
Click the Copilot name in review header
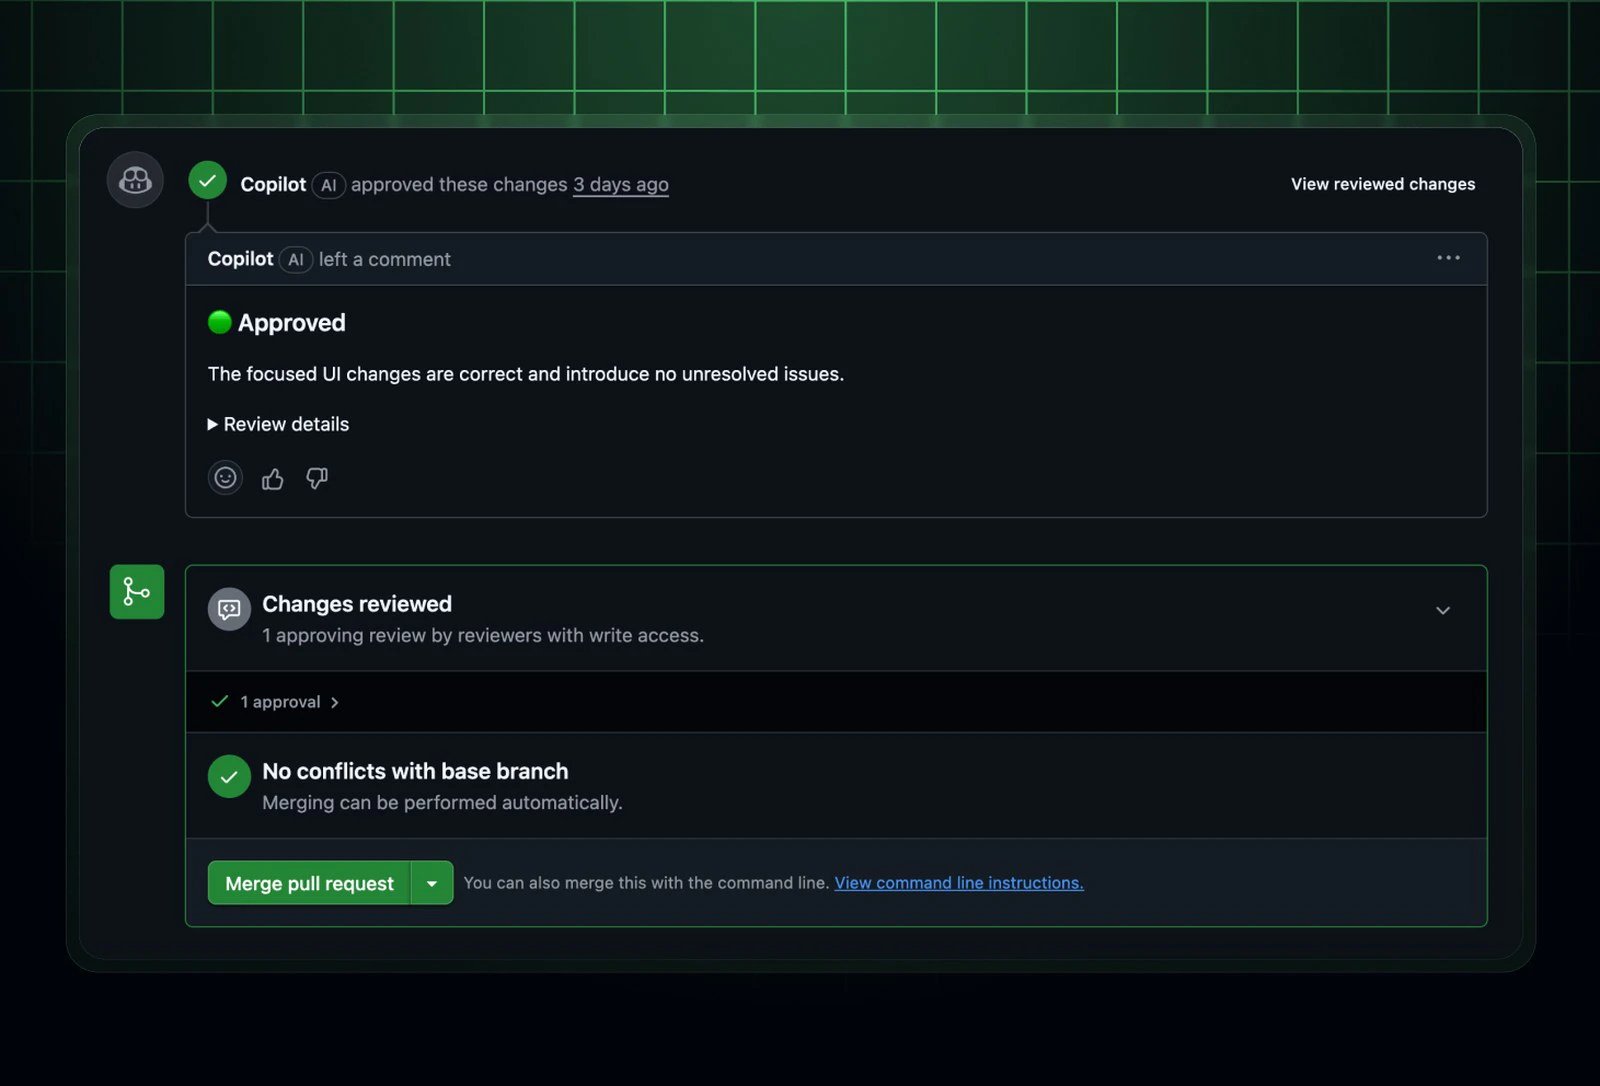(x=273, y=185)
